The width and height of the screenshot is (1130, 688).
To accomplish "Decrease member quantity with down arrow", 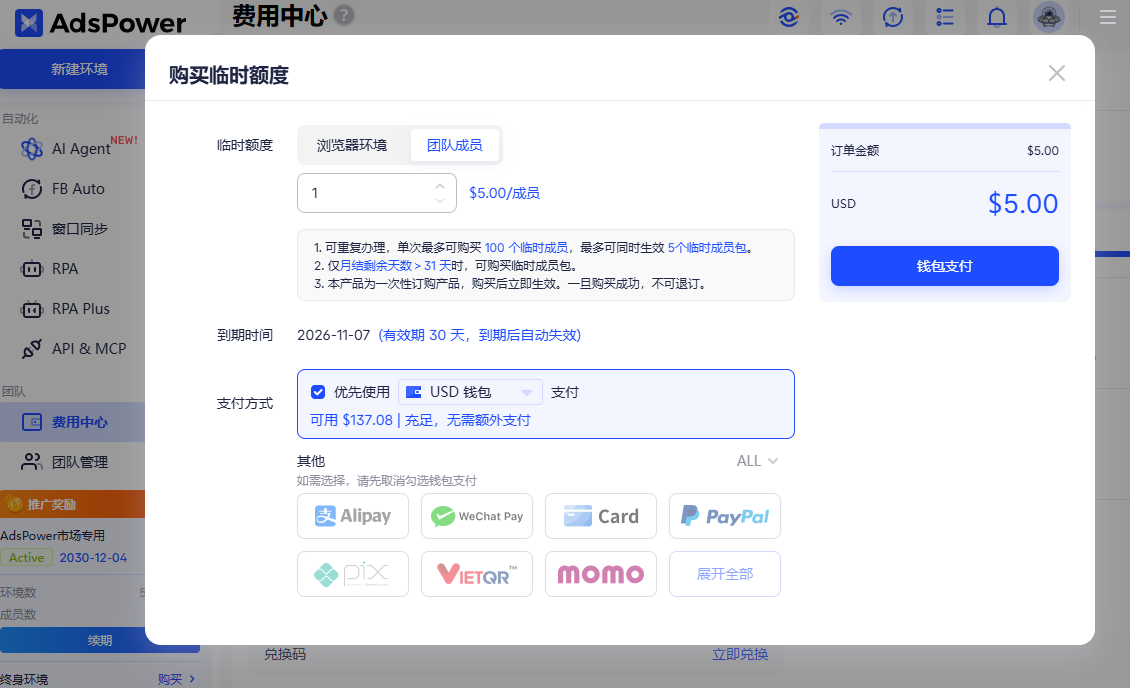I will [440, 200].
